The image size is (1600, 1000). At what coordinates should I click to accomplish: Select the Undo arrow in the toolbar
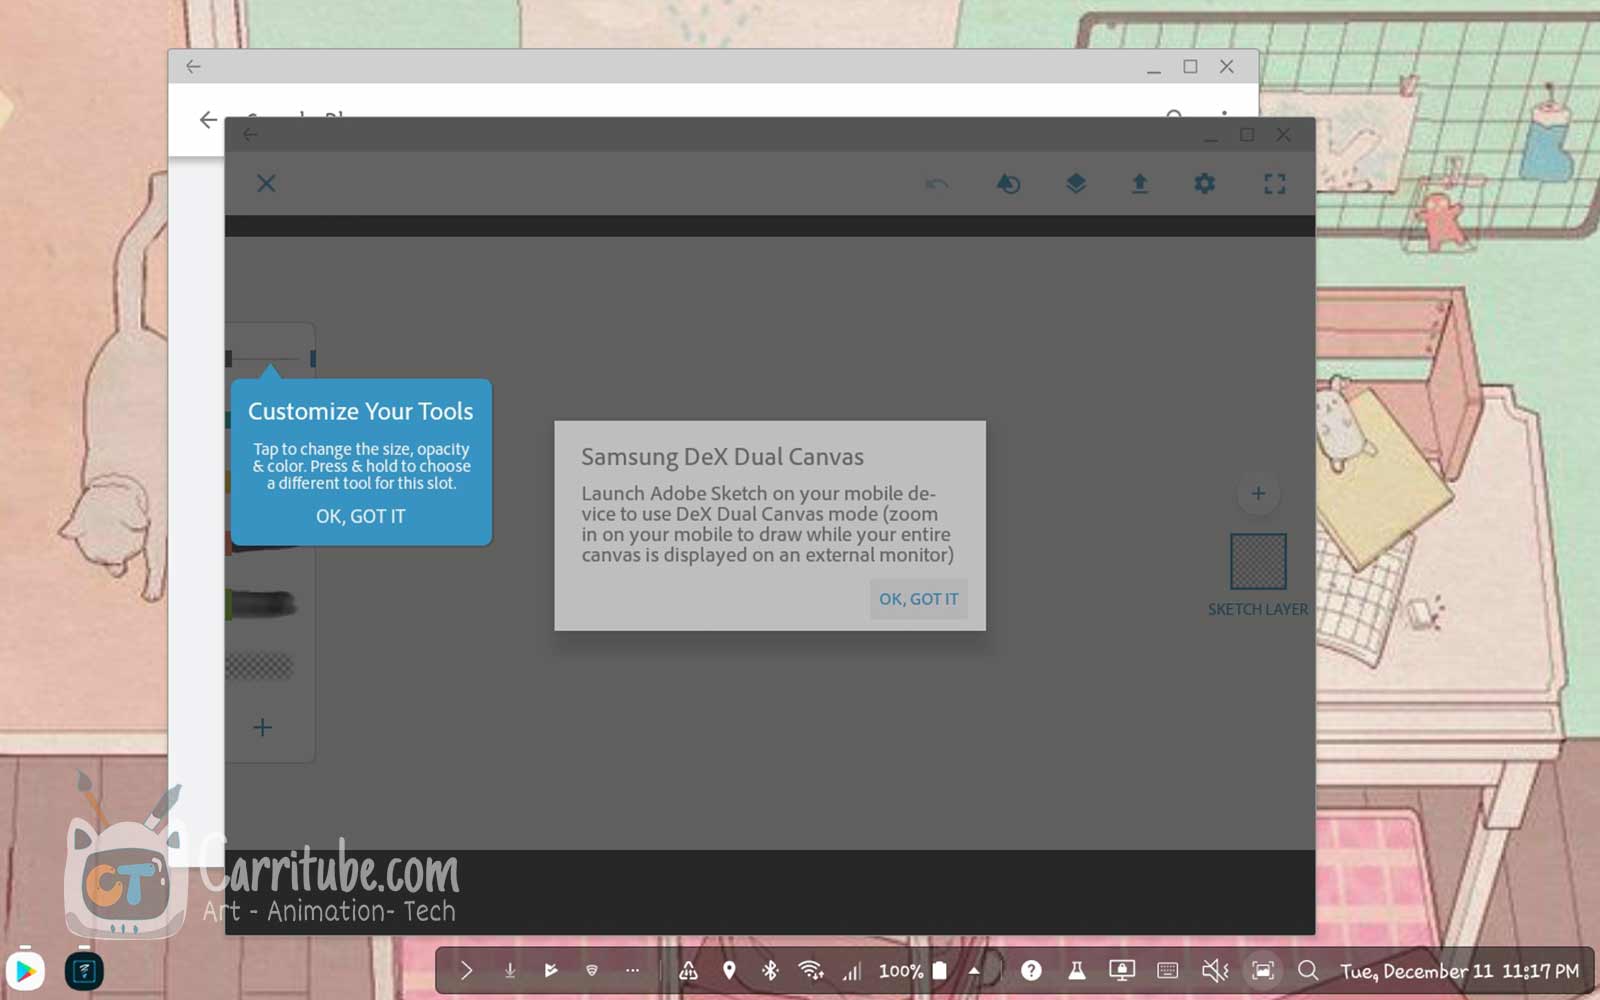[x=937, y=184]
